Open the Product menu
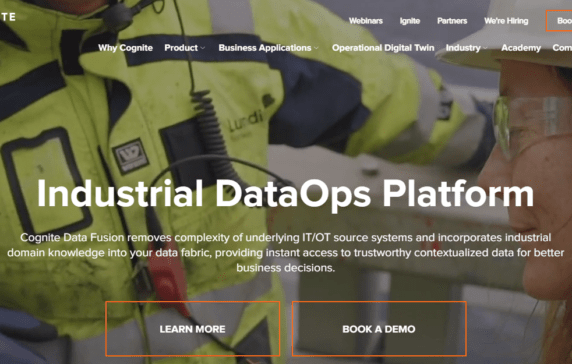 click(181, 48)
